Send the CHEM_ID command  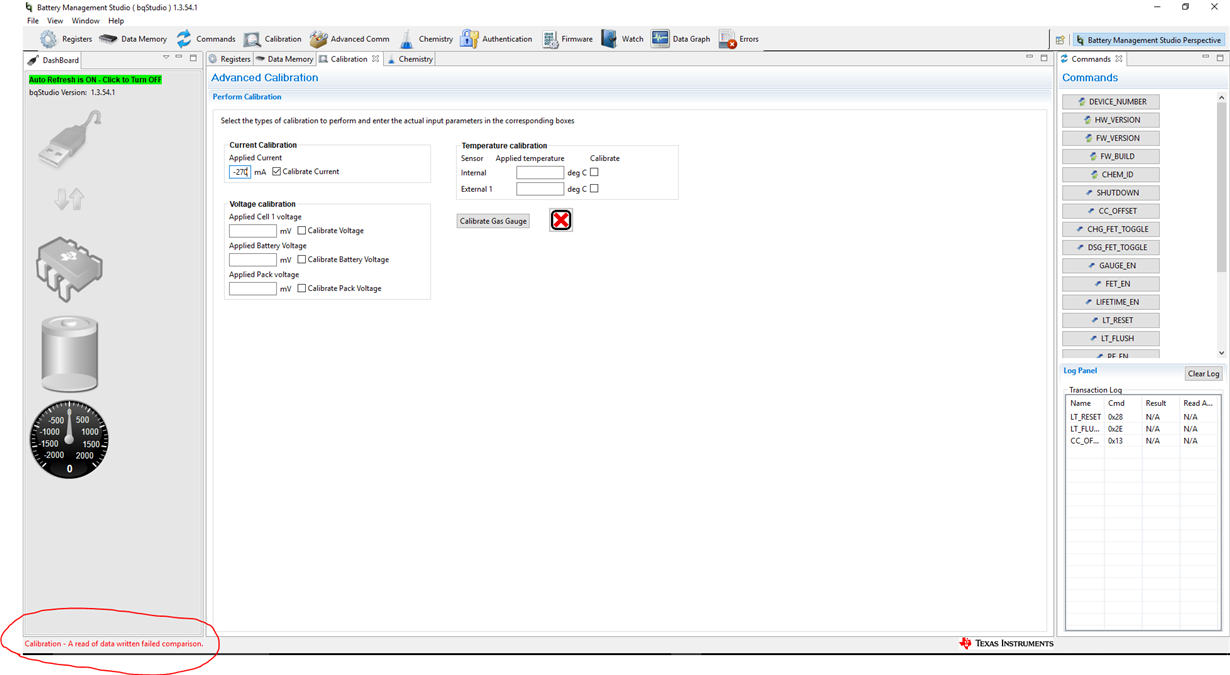point(1111,175)
